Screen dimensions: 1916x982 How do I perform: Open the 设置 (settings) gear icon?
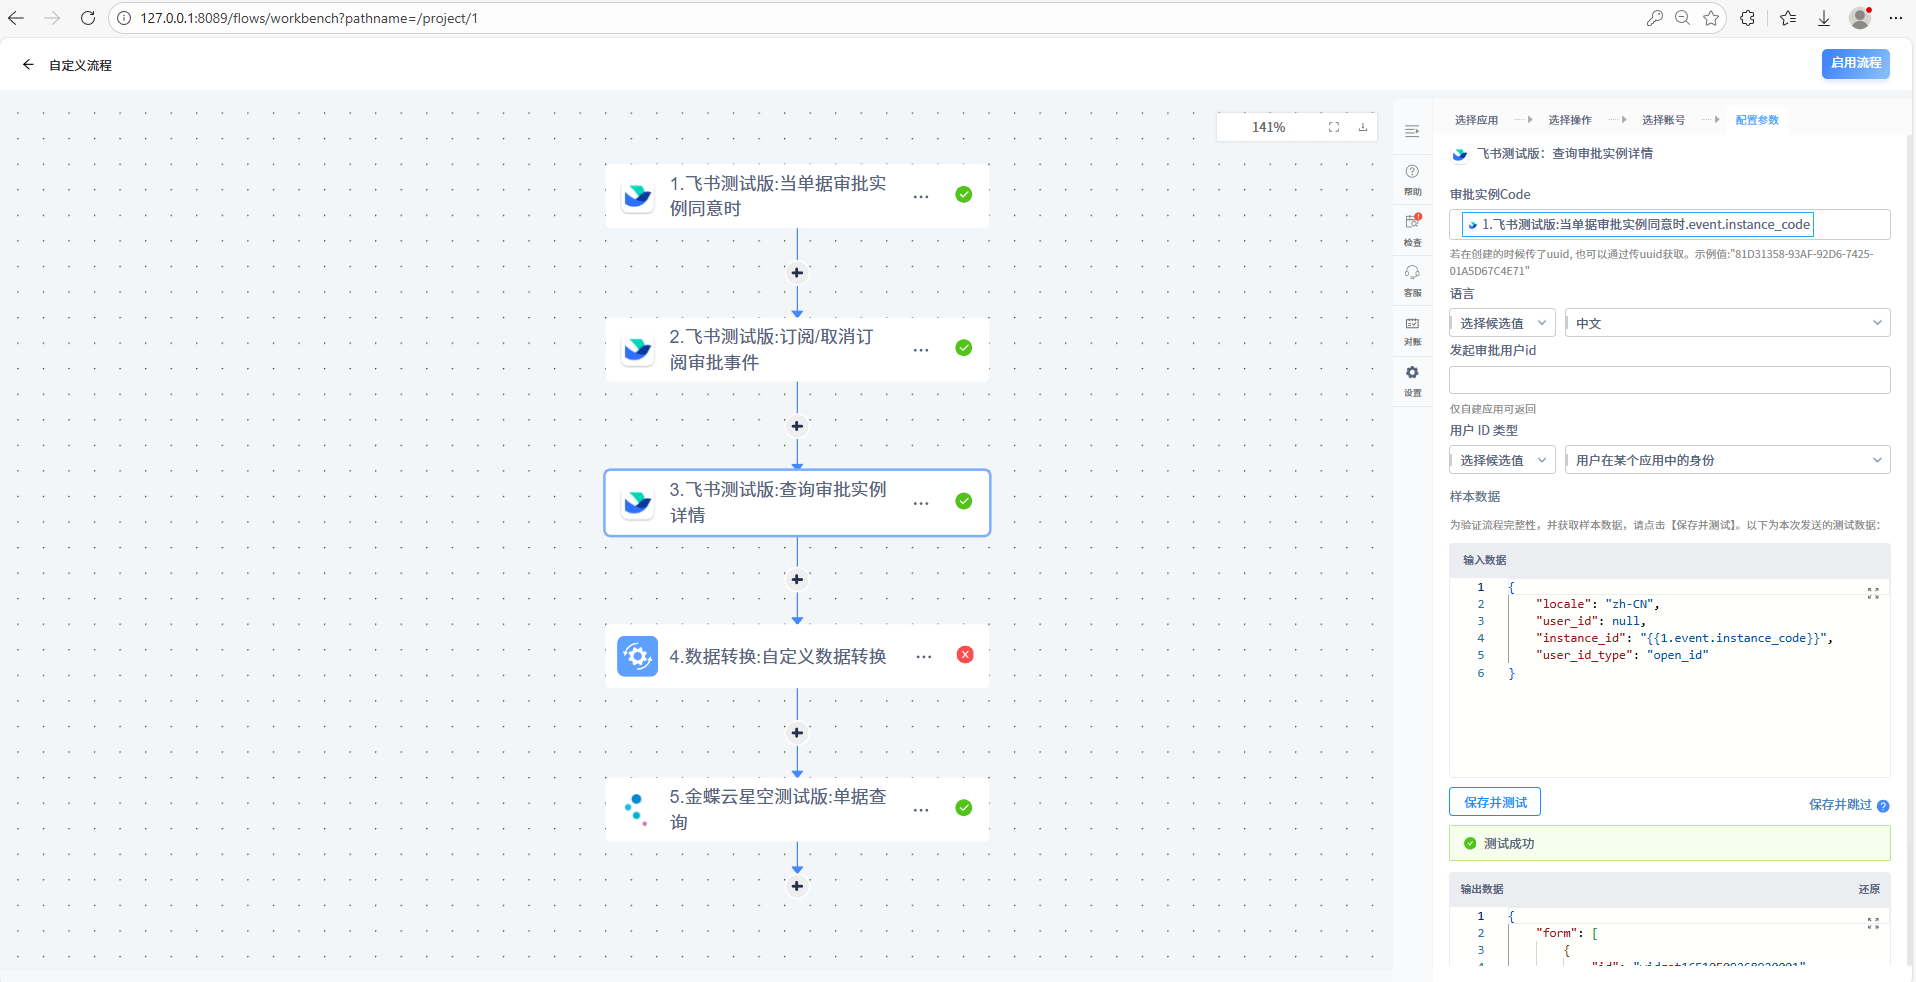[1412, 379]
